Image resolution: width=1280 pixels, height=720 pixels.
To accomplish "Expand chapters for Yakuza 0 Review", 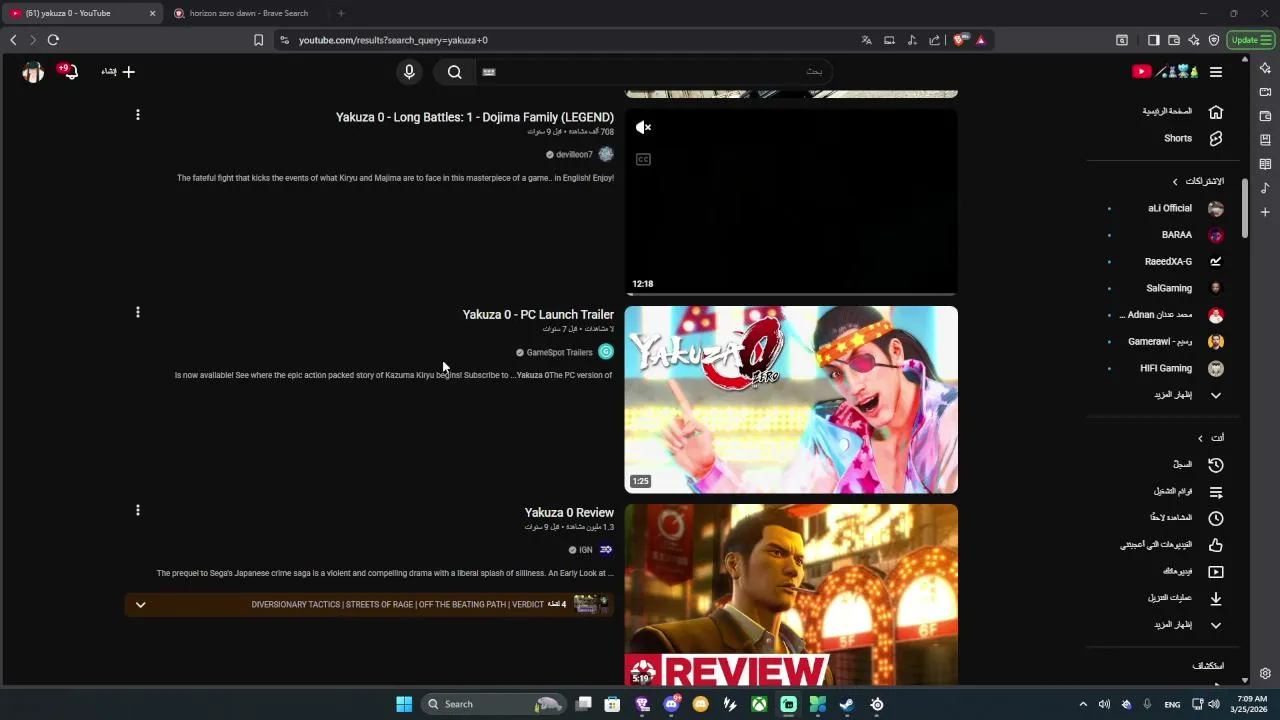I will pyautogui.click(x=140, y=604).
